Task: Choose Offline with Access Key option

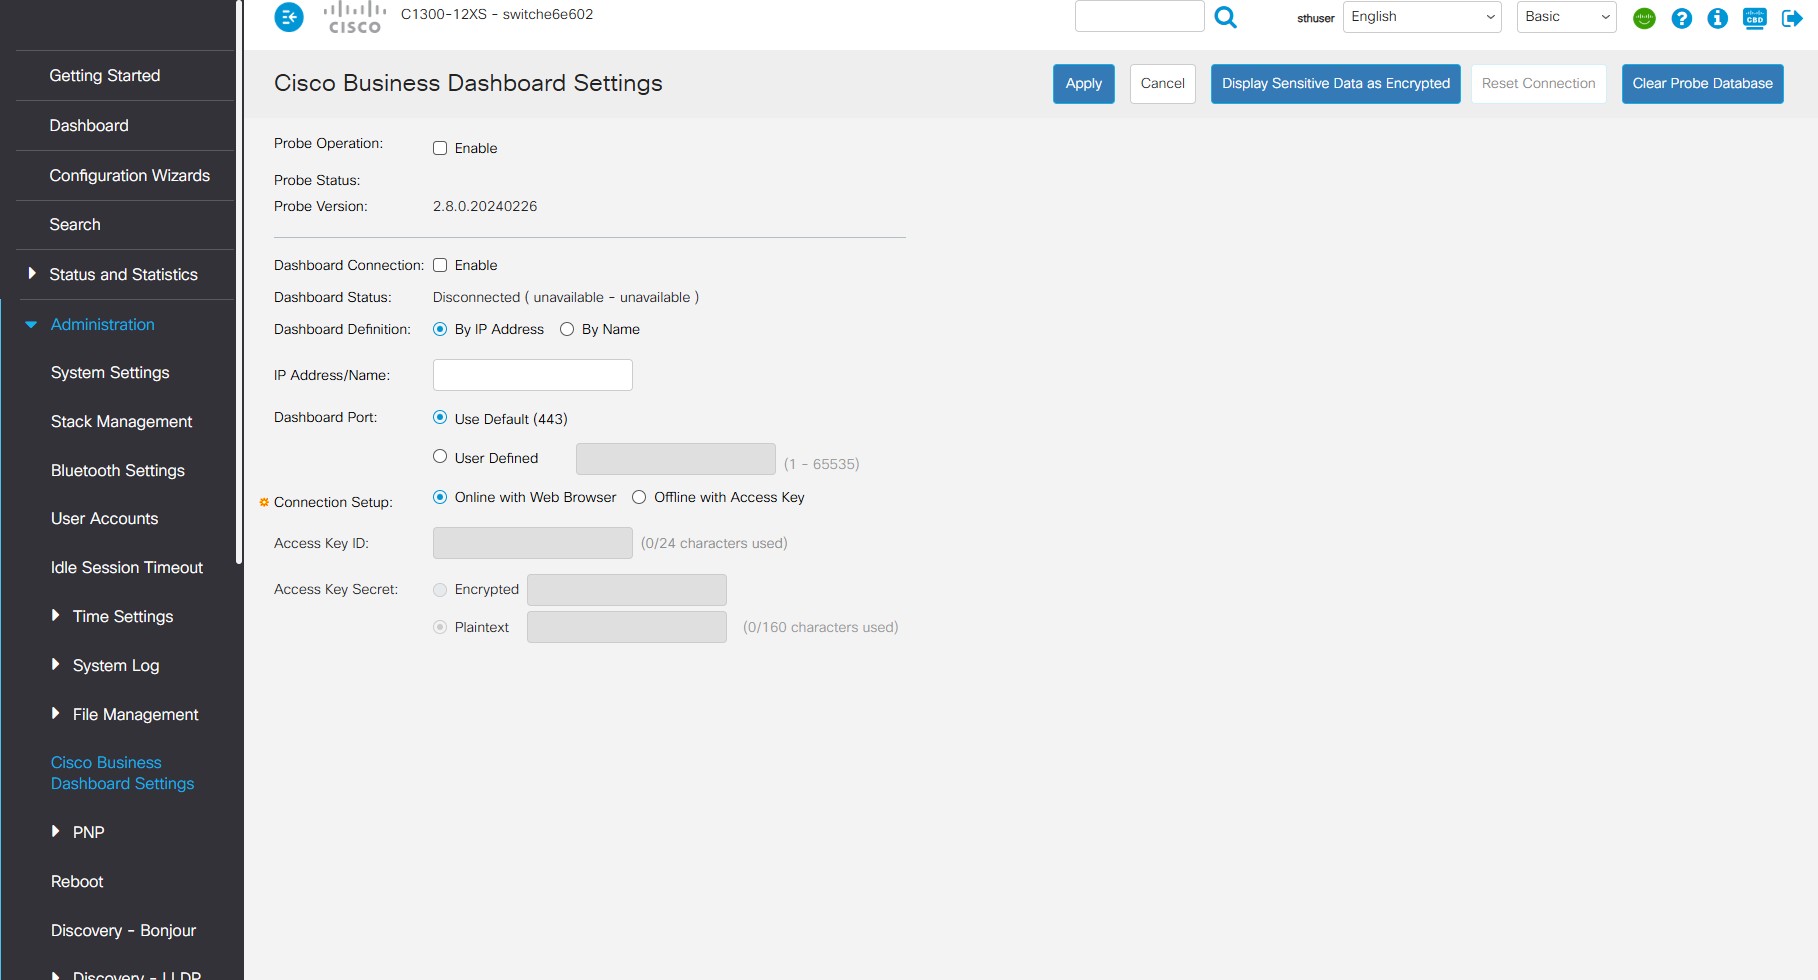Action: (x=639, y=497)
